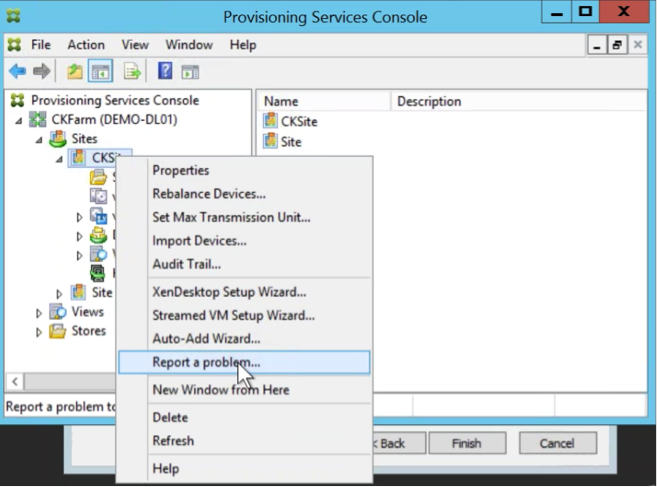Select Report a problem... in context menu
The height and width of the screenshot is (487, 657).
[244, 362]
